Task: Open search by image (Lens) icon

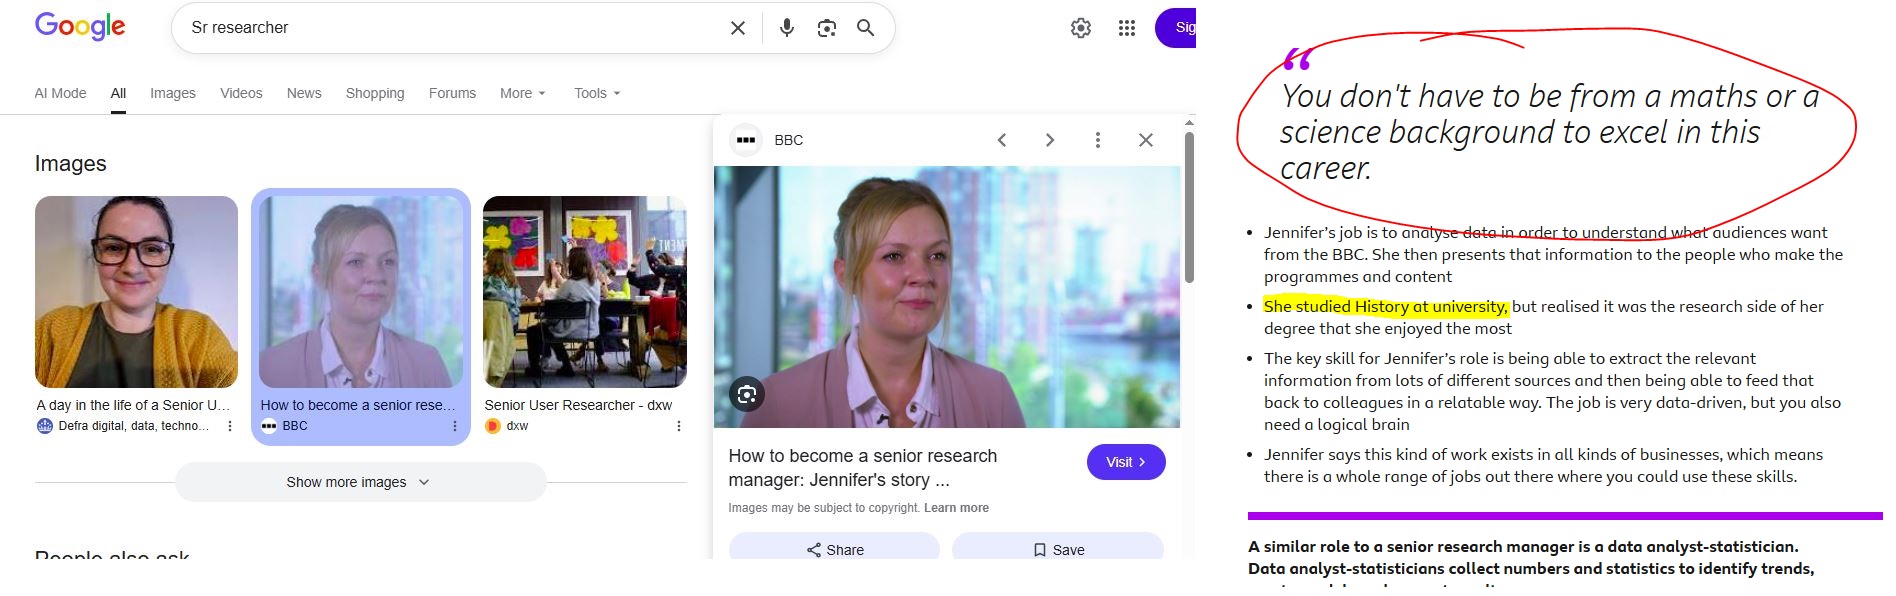Action: tap(826, 28)
